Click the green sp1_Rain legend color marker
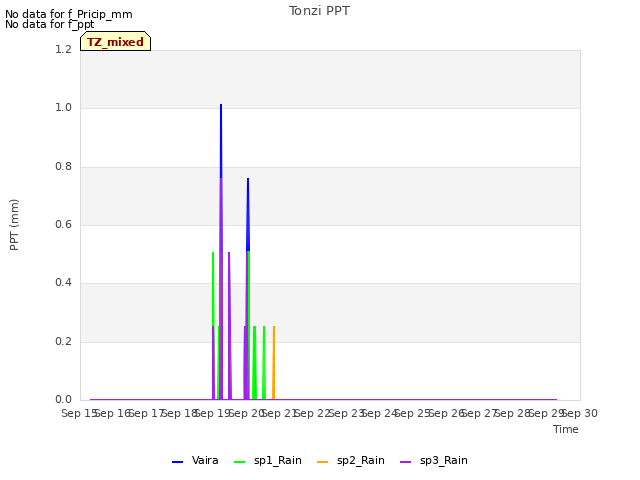The height and width of the screenshot is (480, 640). click(x=240, y=462)
